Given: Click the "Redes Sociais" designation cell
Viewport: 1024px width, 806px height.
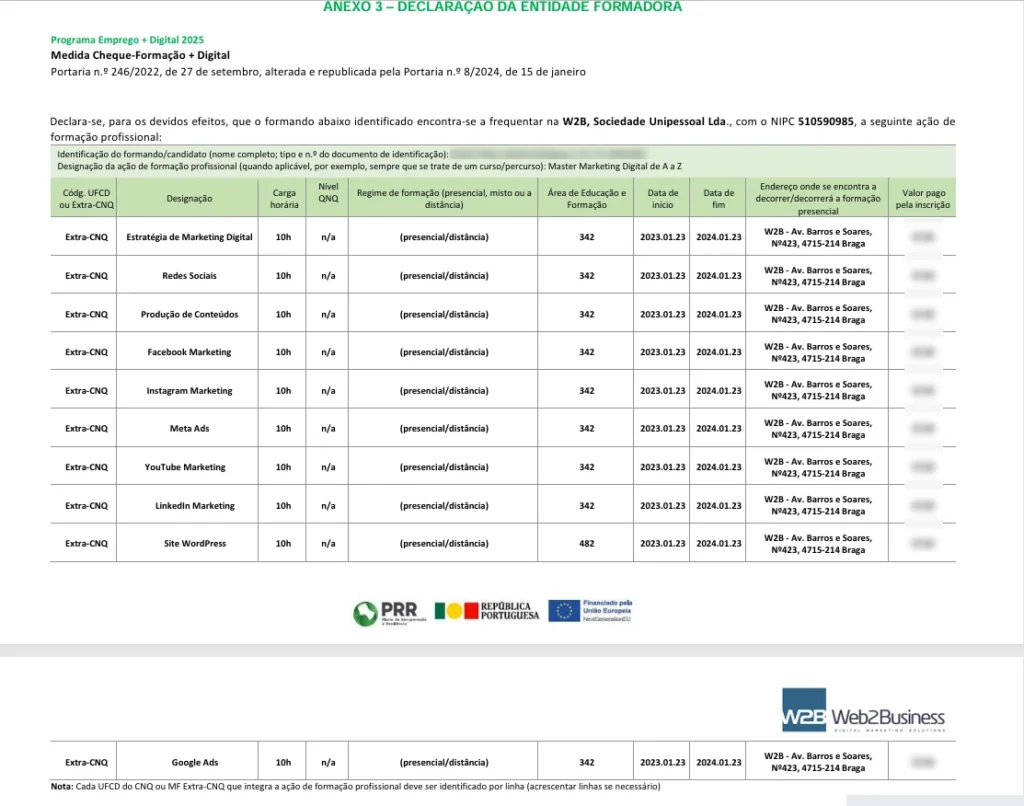Looking at the screenshot, I should click(189, 275).
